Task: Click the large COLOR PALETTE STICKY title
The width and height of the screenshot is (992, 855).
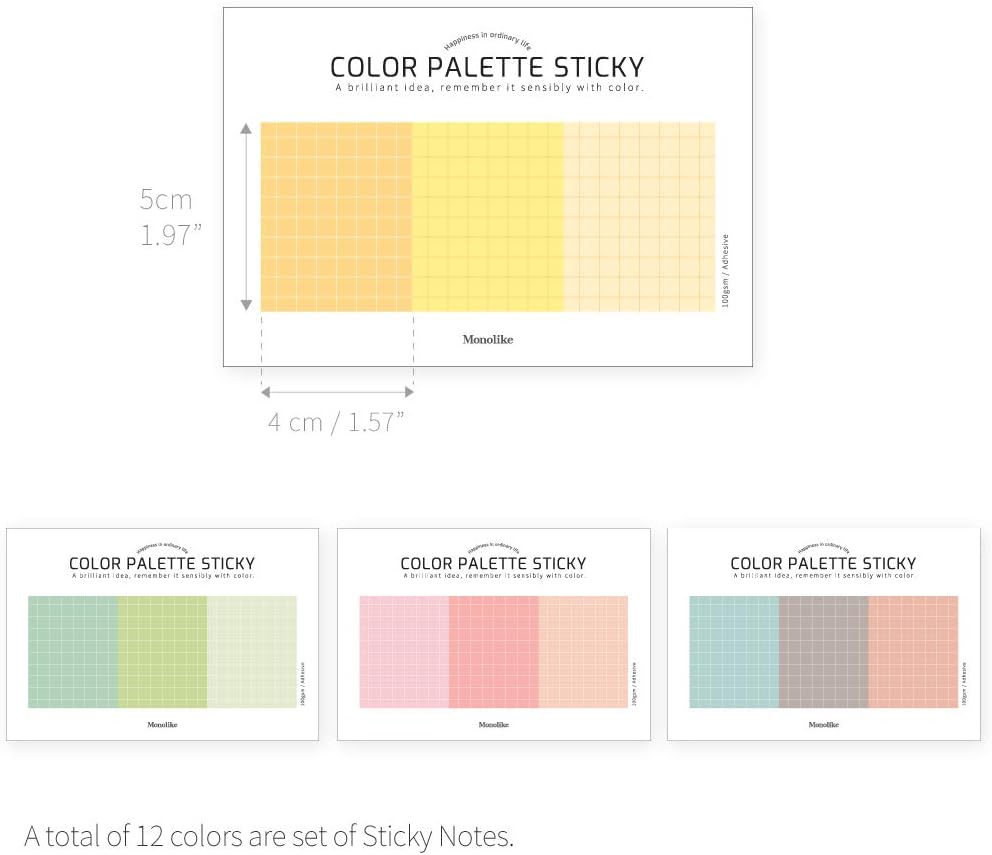Action: pyautogui.click(x=487, y=68)
